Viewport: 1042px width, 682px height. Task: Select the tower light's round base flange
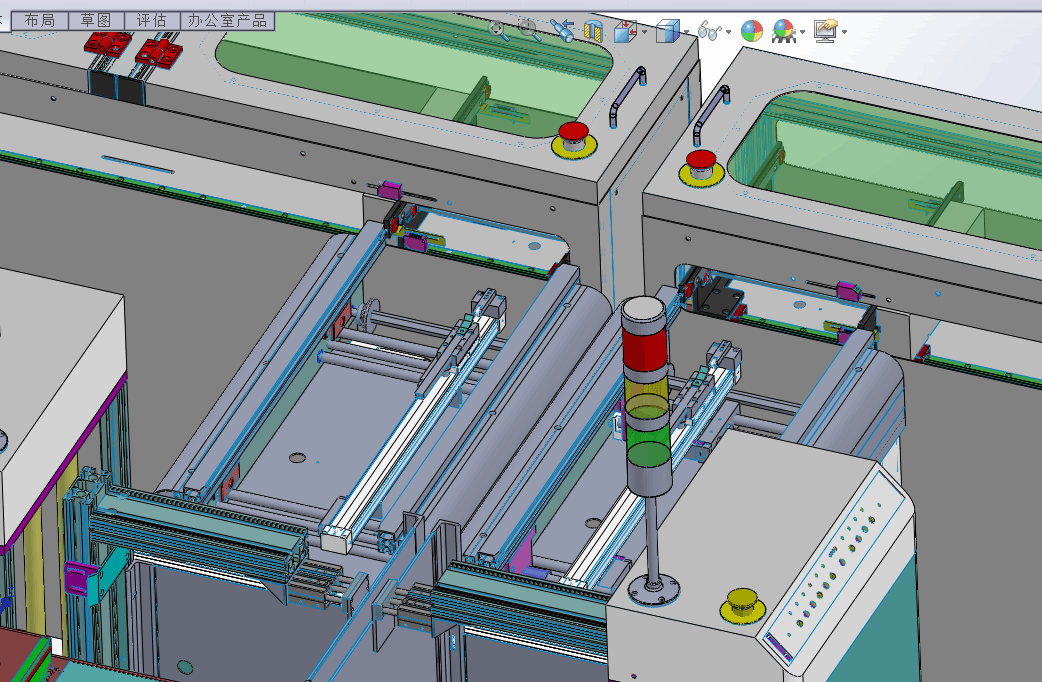coord(654,589)
